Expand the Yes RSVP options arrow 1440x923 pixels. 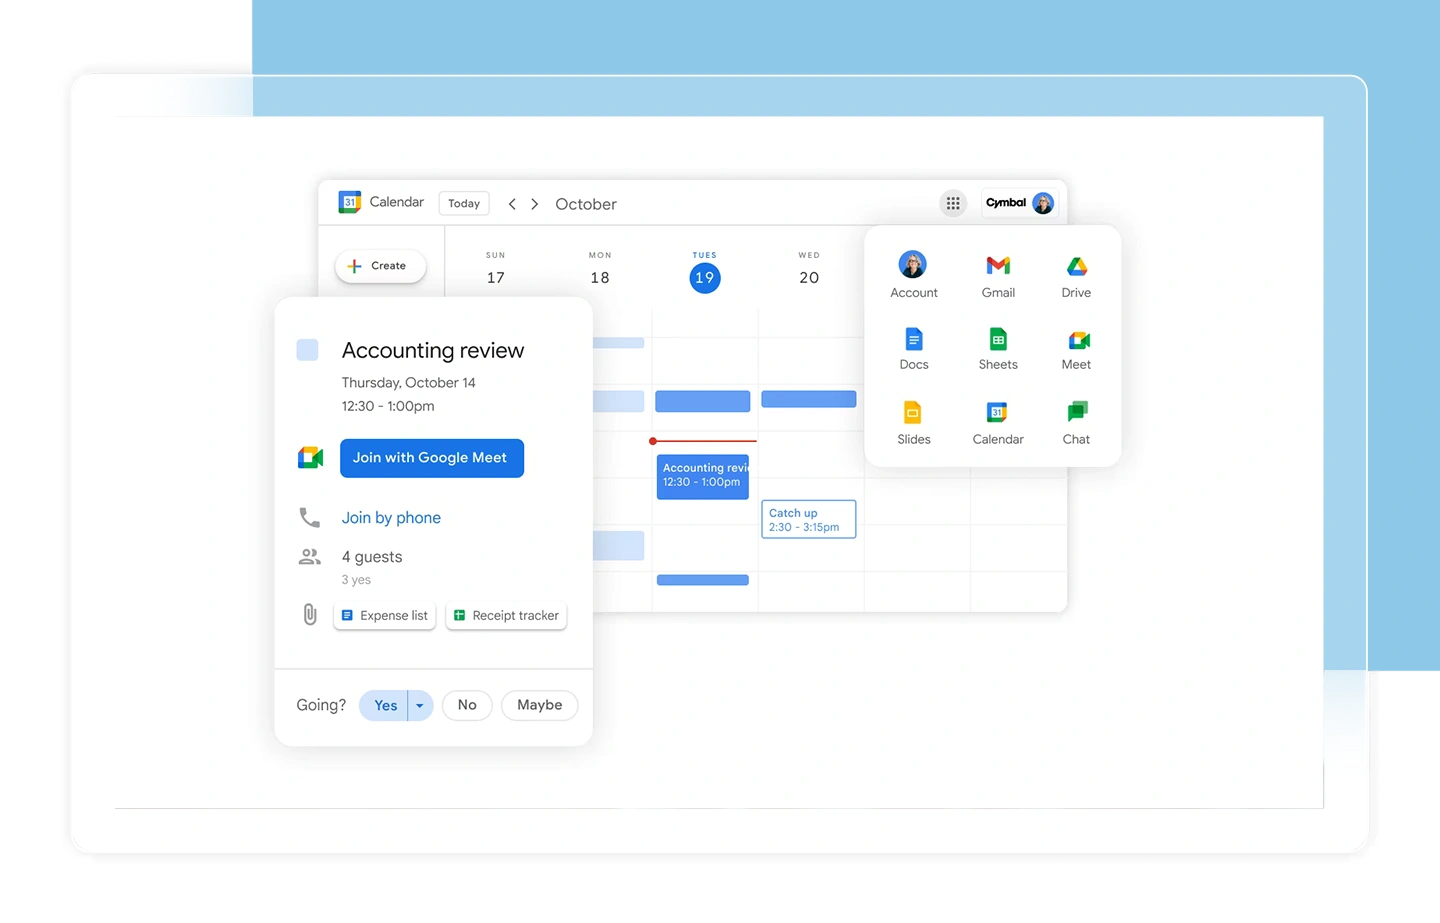pyautogui.click(x=420, y=705)
